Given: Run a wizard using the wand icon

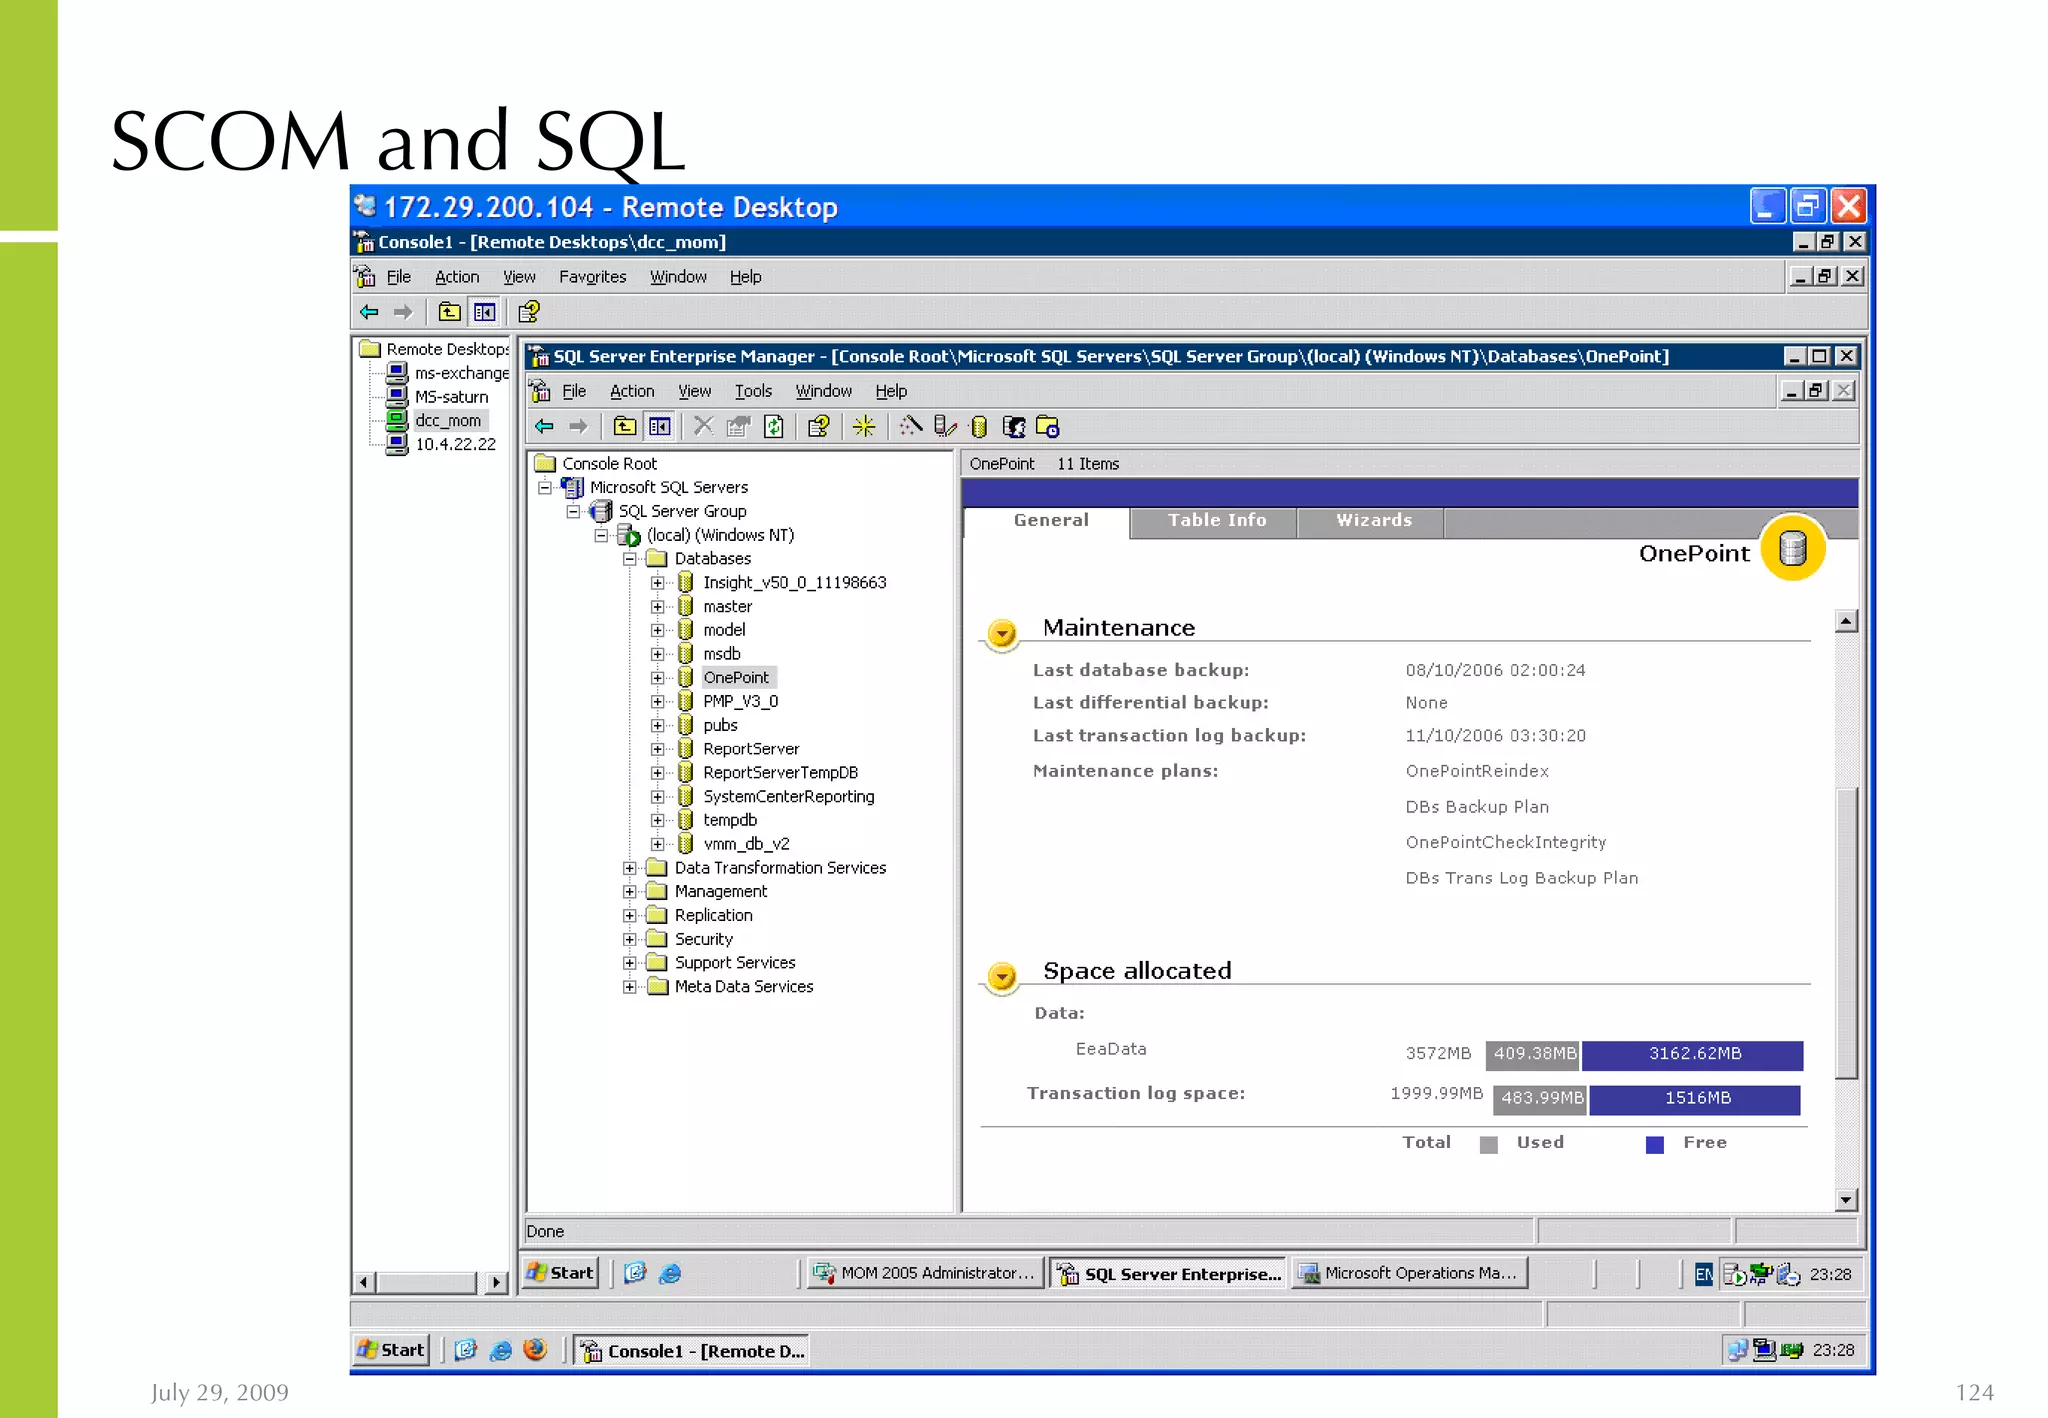Looking at the screenshot, I should click(x=910, y=427).
